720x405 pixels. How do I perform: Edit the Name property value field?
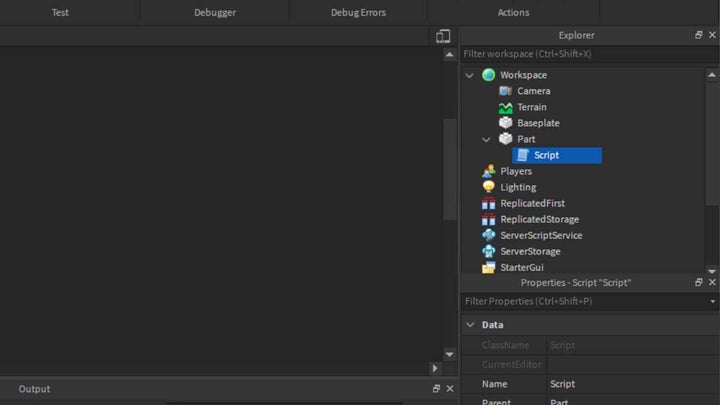pos(630,384)
